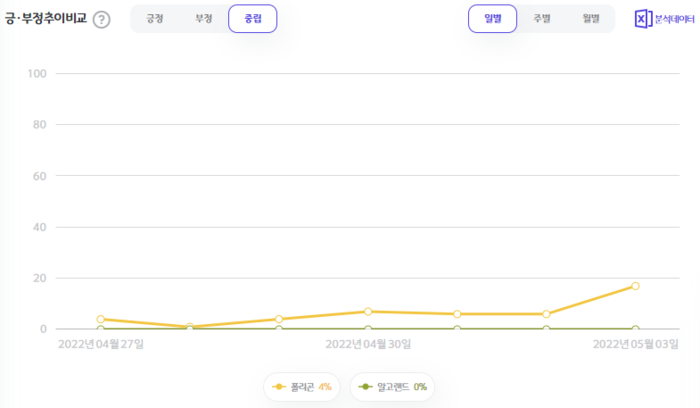This screenshot has height=408, width=700.
Task: Click the 알고랜드 data point on 2022년 05월 03일
Action: click(x=635, y=329)
